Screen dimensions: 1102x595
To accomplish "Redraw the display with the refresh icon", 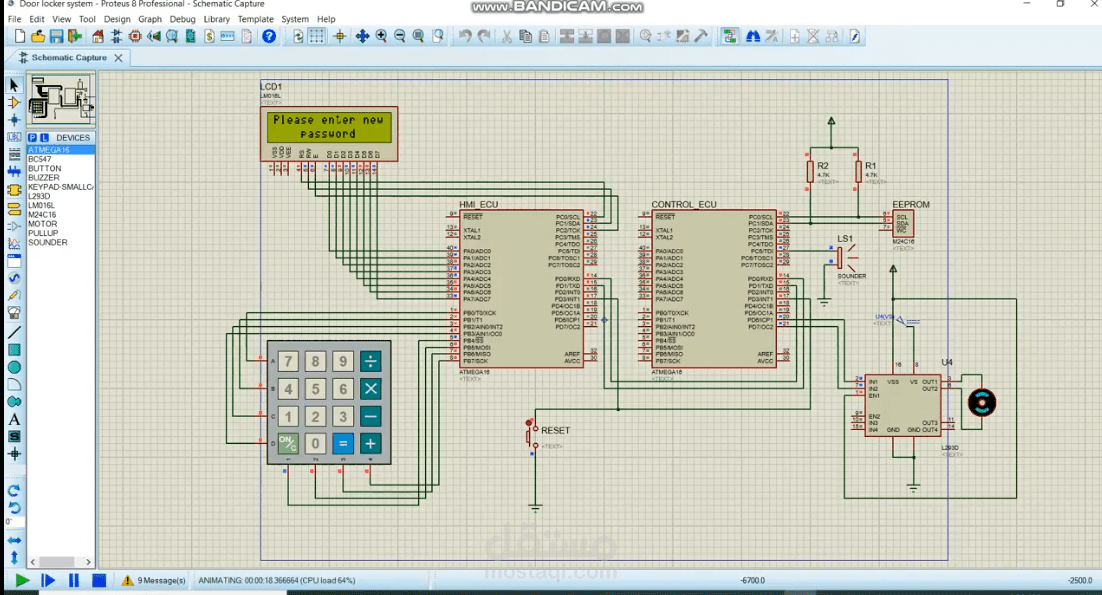I will click(x=298, y=37).
